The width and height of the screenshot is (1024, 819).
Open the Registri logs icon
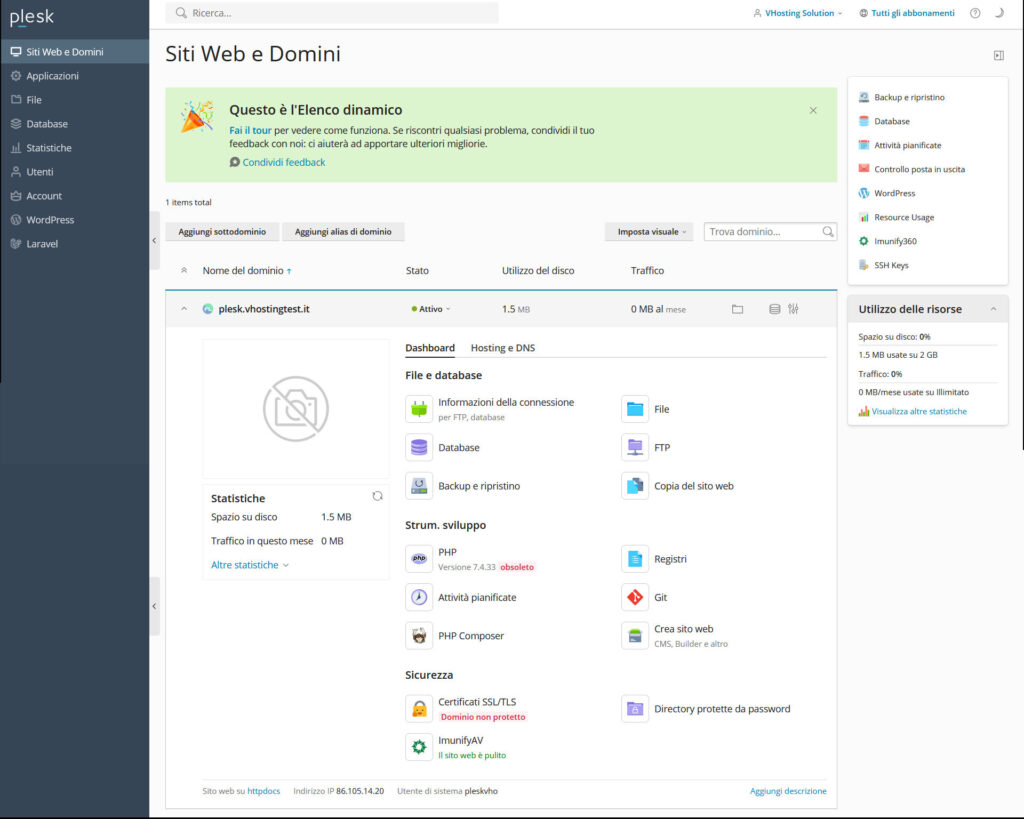635,559
